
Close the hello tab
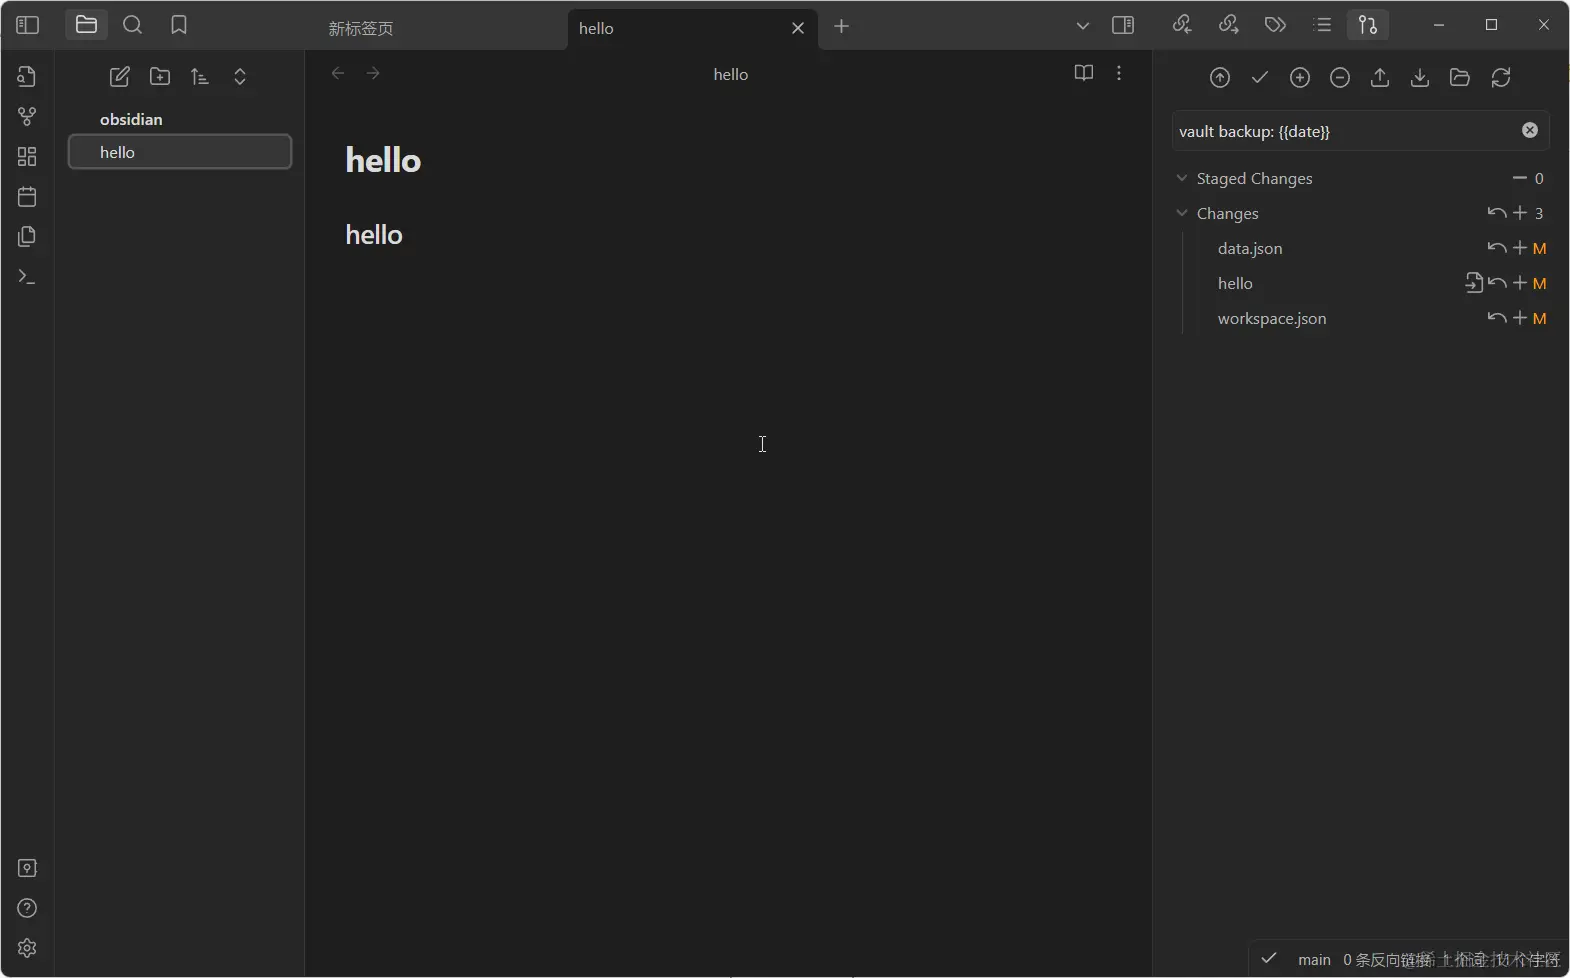point(798,28)
